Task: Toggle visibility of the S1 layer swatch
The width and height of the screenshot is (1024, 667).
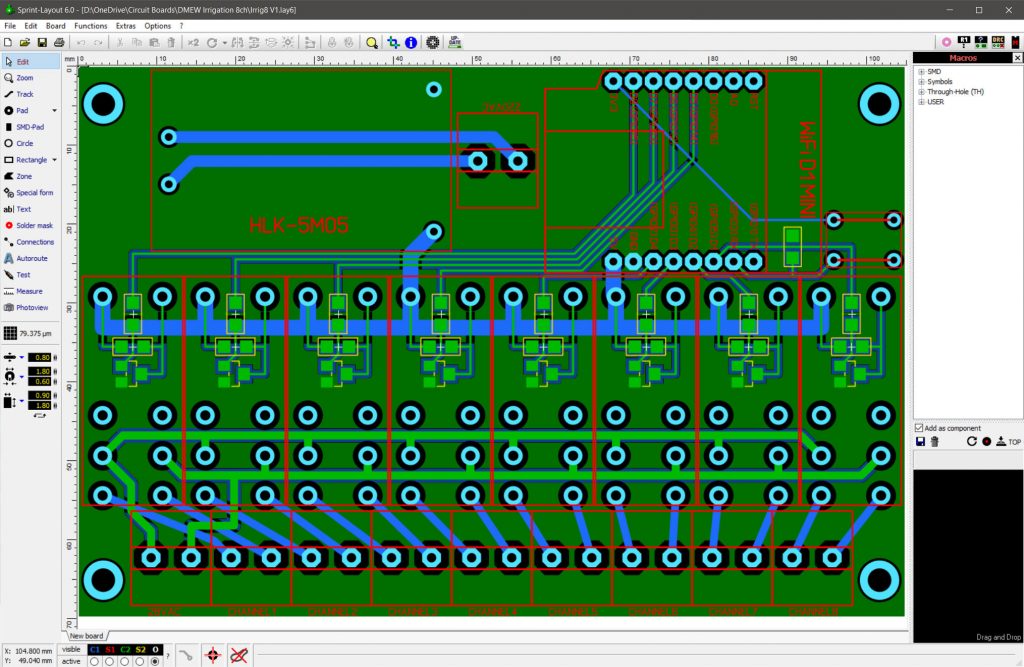Action: (110, 649)
